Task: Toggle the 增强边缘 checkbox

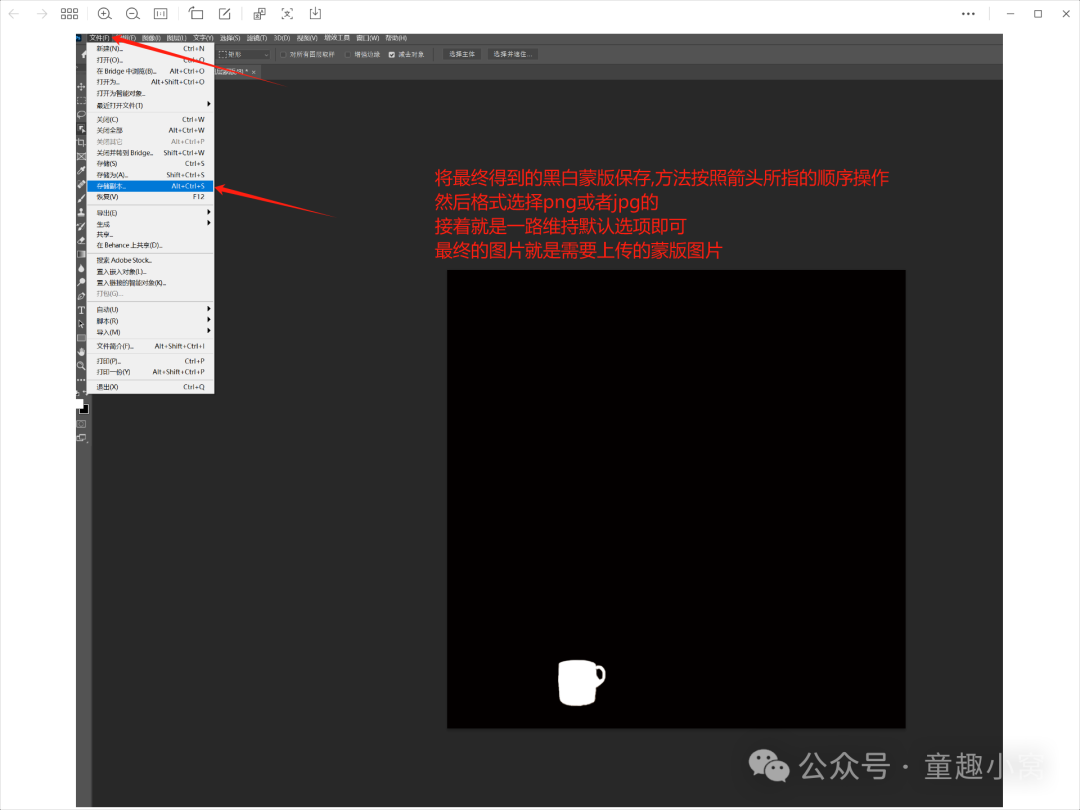Action: coord(348,54)
